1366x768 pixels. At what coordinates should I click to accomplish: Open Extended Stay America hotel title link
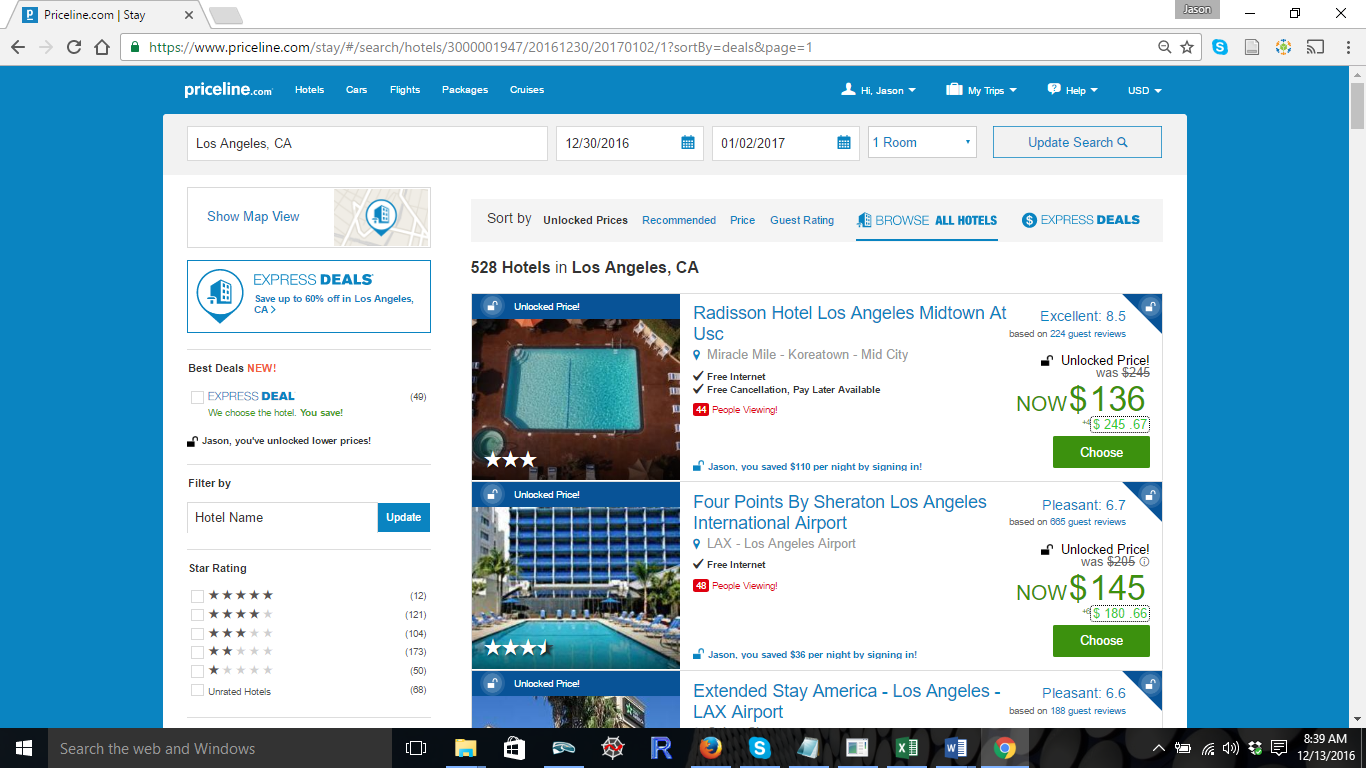pos(846,701)
